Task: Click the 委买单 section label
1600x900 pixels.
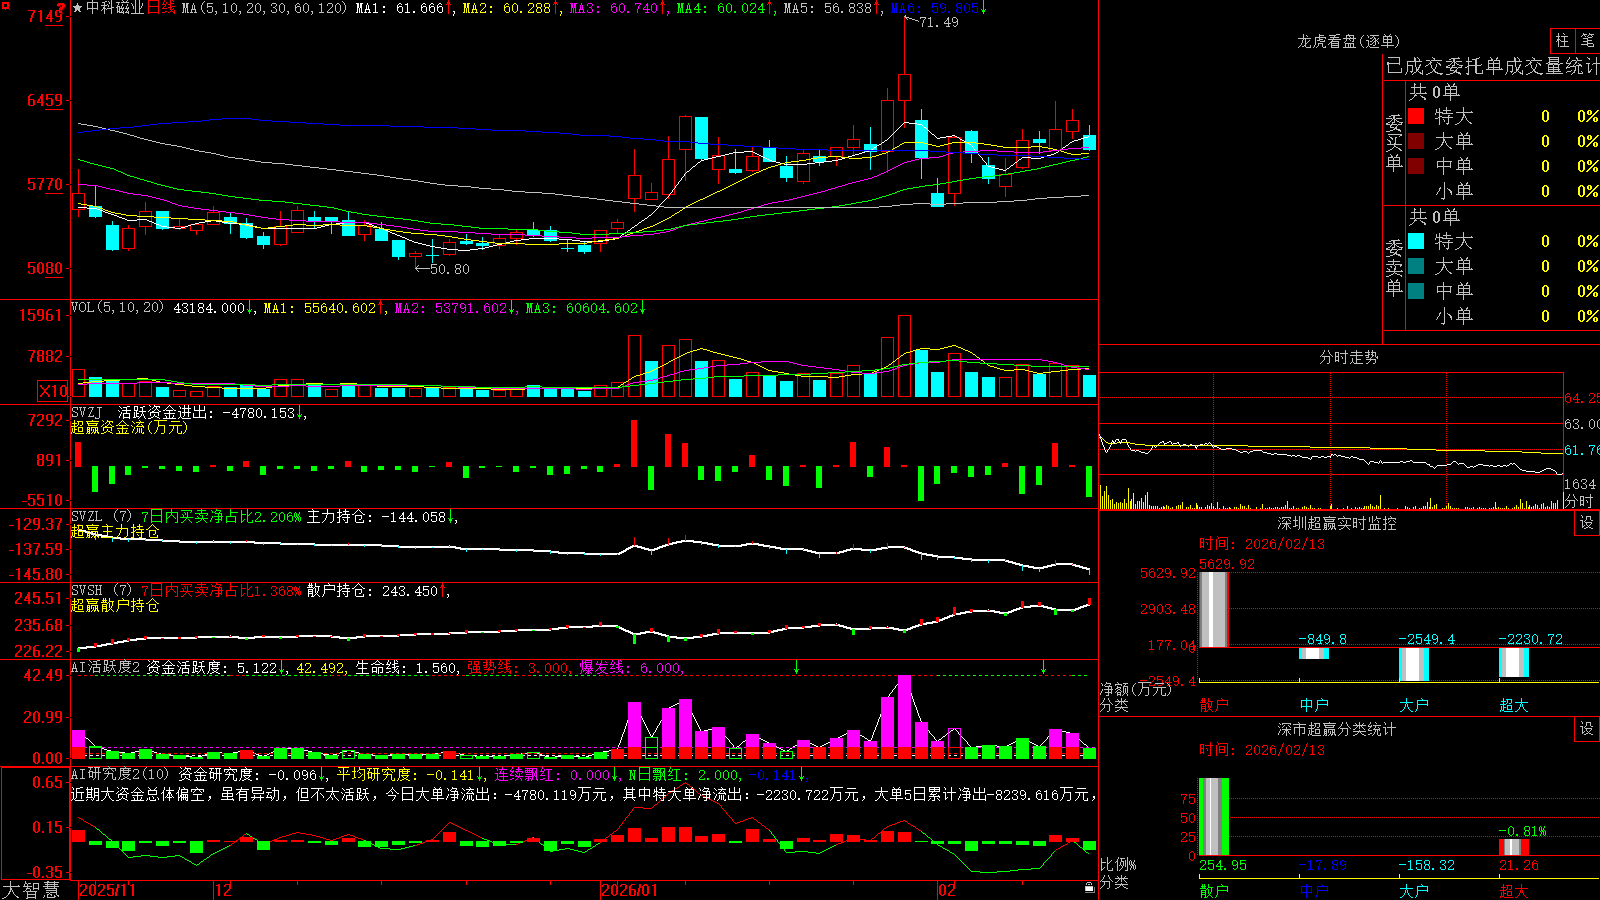Action: (x=1394, y=142)
